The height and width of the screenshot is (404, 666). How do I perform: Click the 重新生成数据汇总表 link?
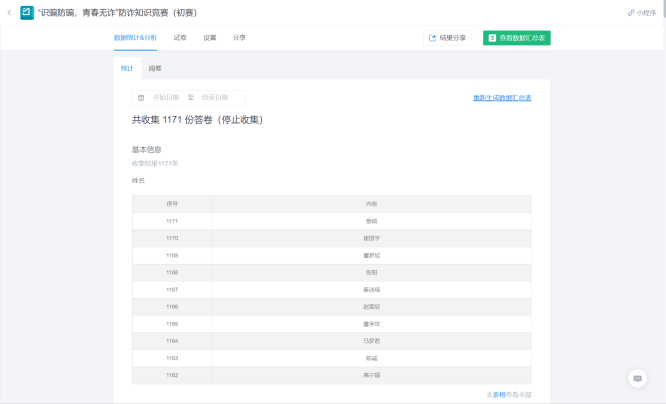(502, 98)
